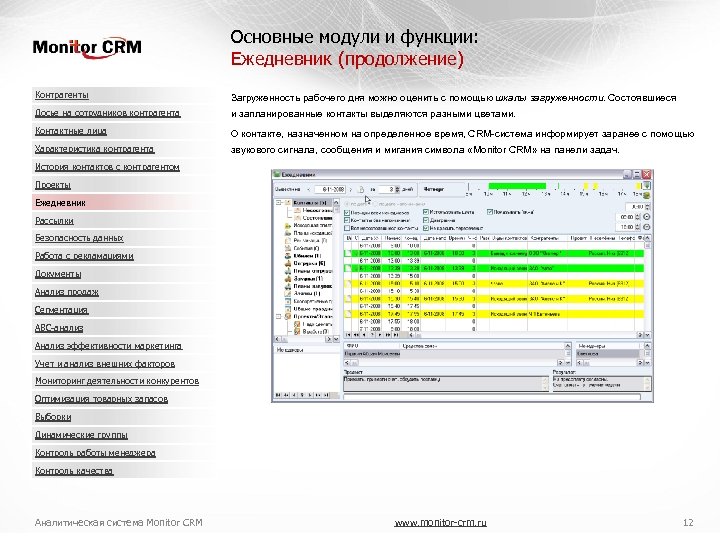Select the greyed 'по дате' radio button
Screen dimensions: 720x540
[347, 204]
